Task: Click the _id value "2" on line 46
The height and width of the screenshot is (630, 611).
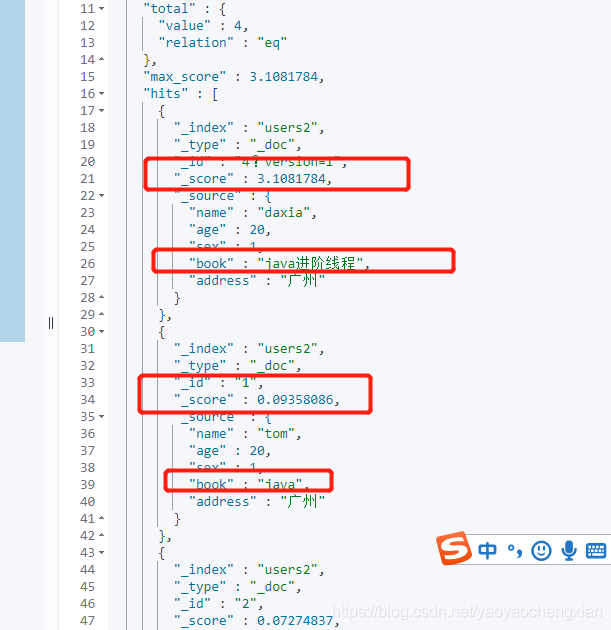Action: pyautogui.click(x=246, y=604)
